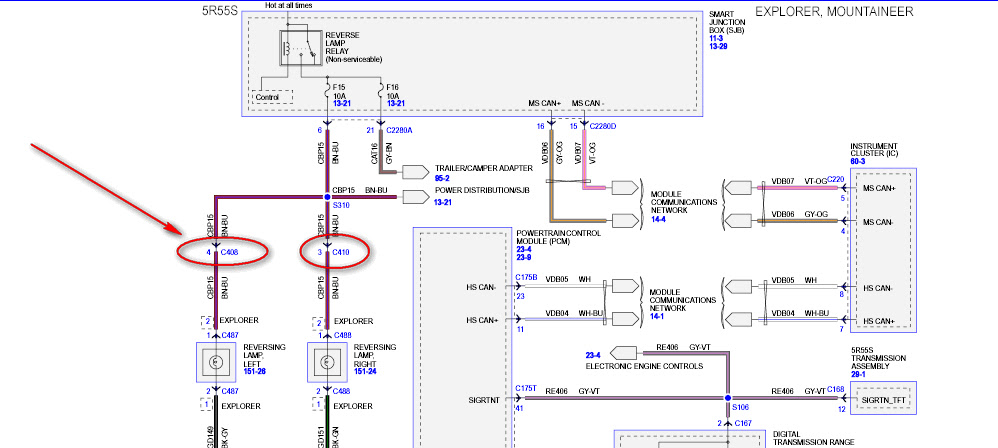Image resolution: width=998 pixels, height=448 pixels.
Task: Click the Power Distribution/SJB off-page arrow symbol
Action: click(416, 197)
